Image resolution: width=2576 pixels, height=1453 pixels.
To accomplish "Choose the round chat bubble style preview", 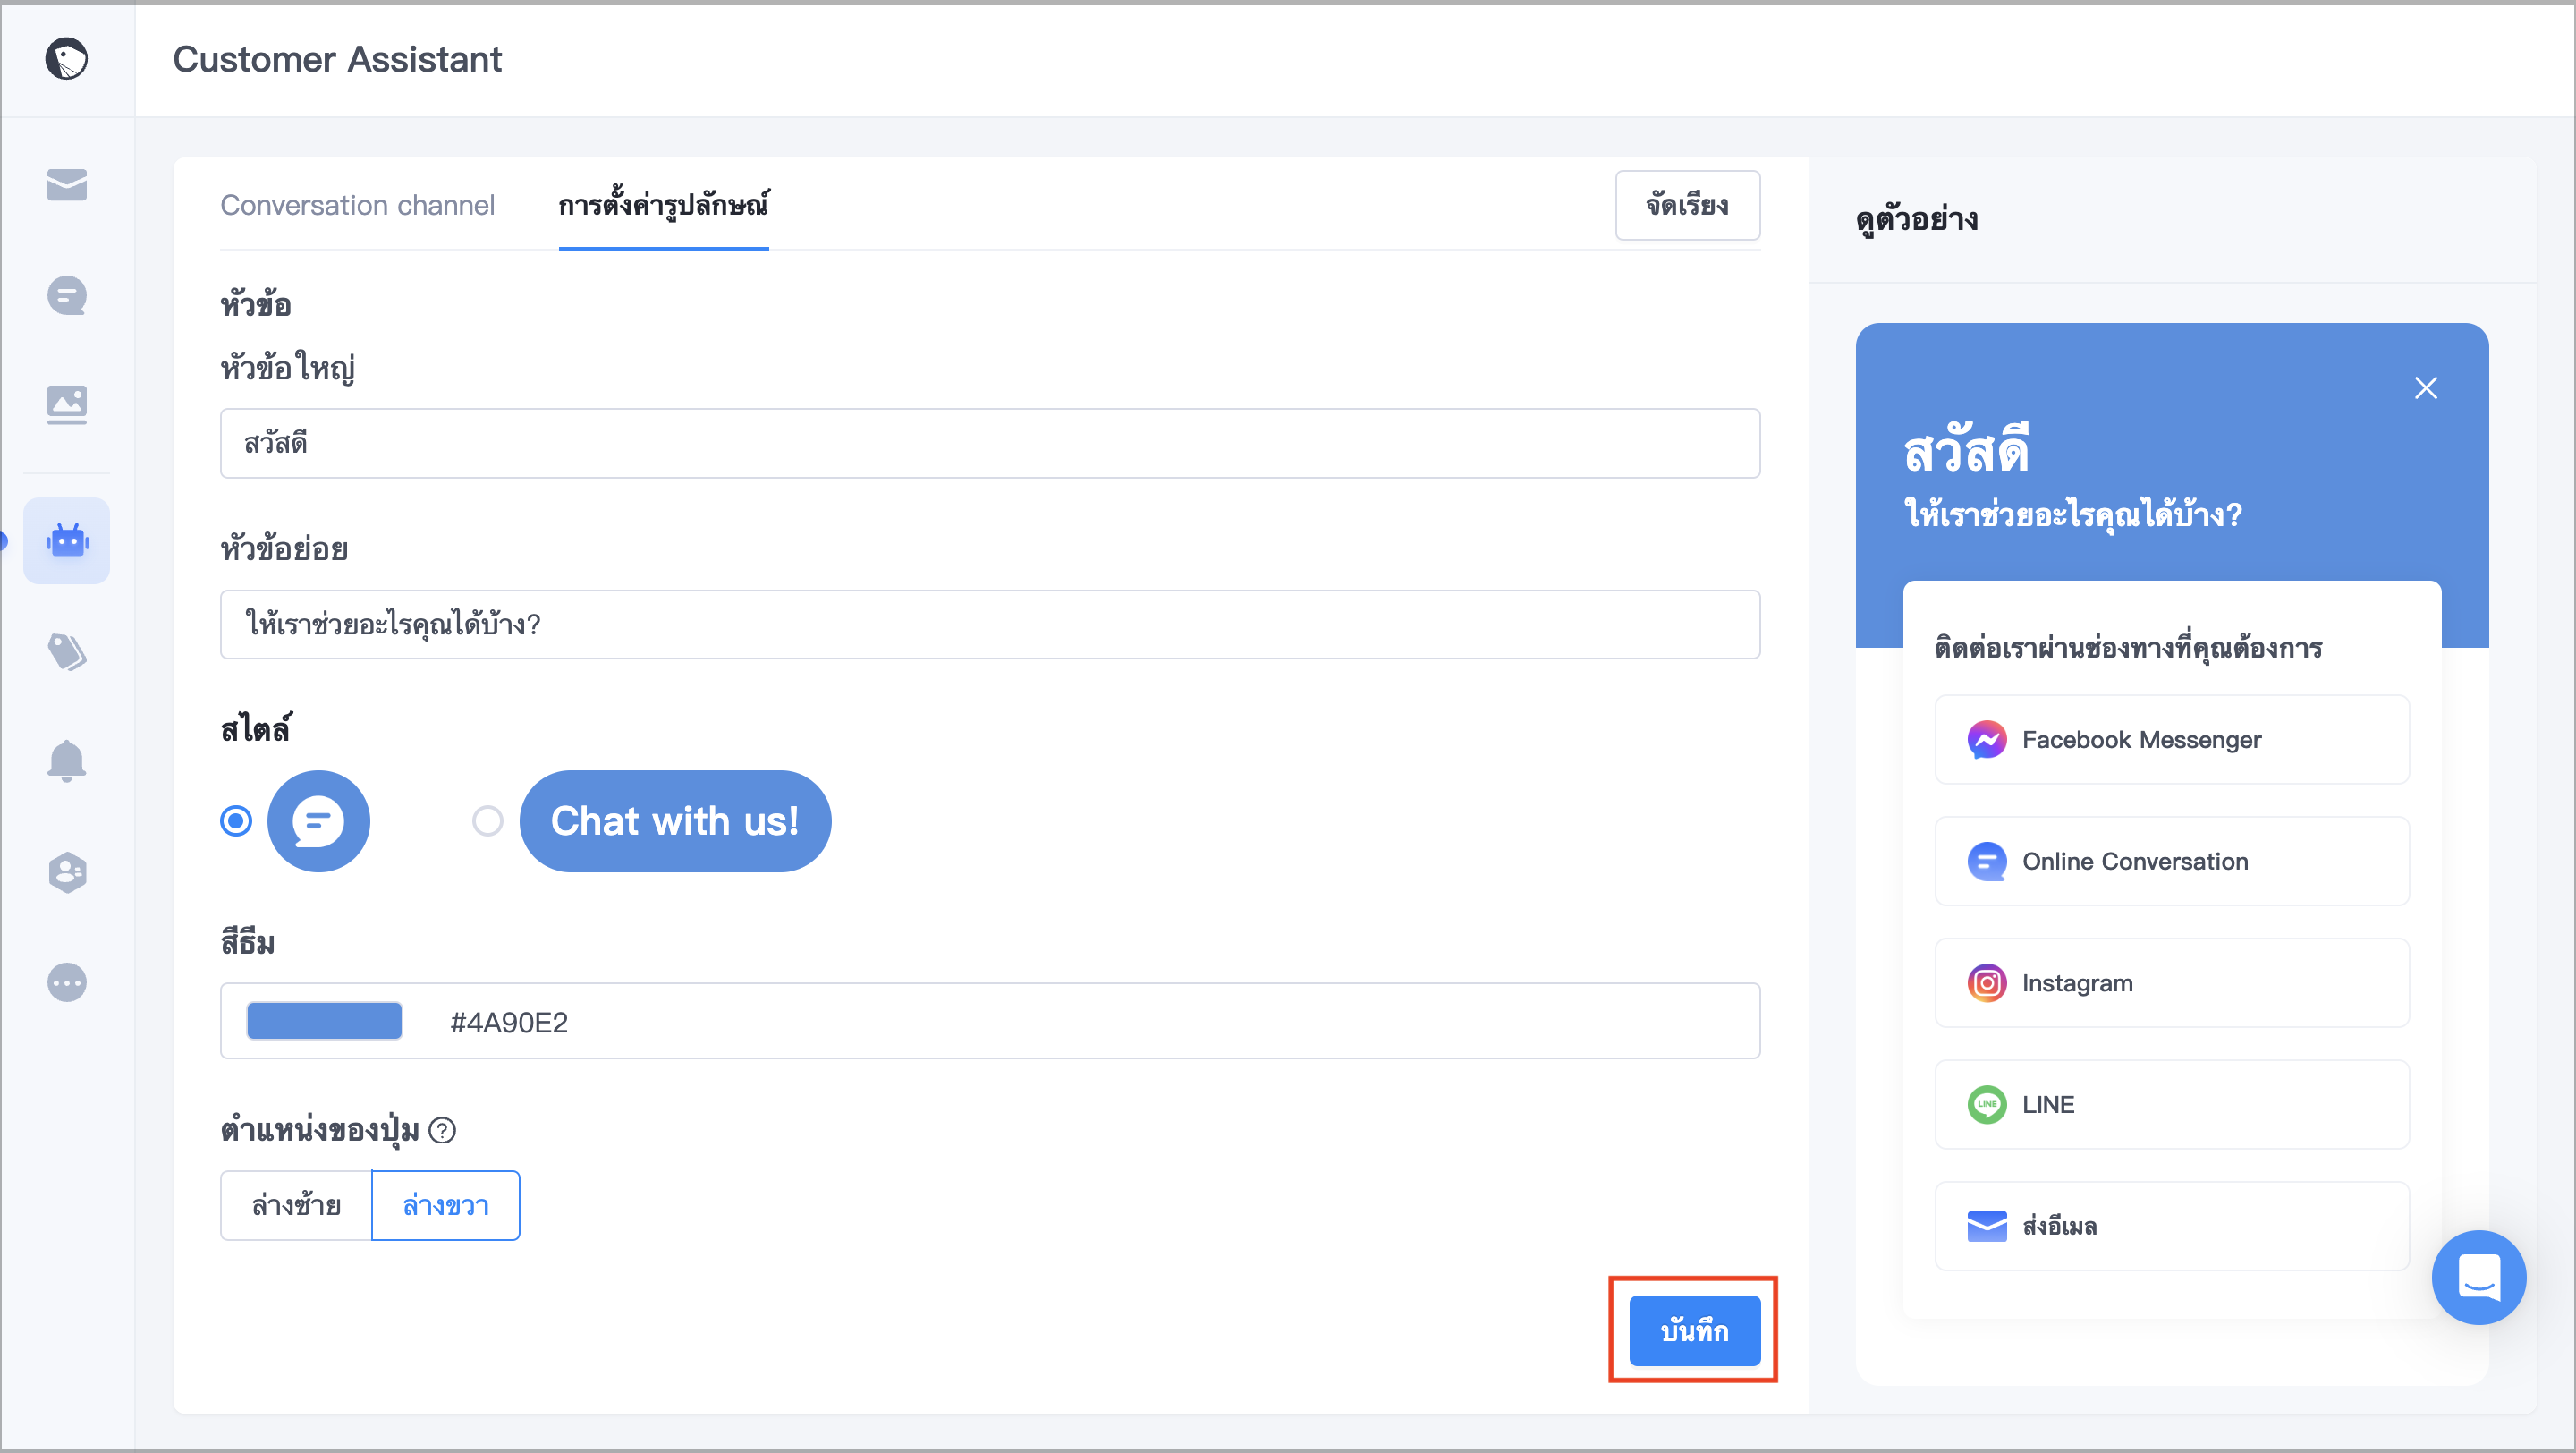I will 318,821.
